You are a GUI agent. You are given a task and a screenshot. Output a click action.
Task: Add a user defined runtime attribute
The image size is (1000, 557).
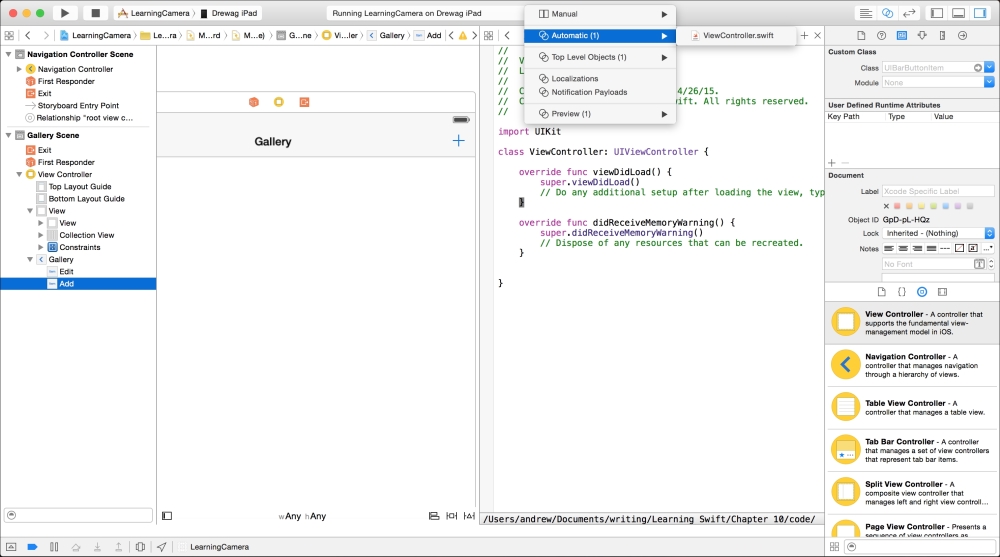coord(832,163)
